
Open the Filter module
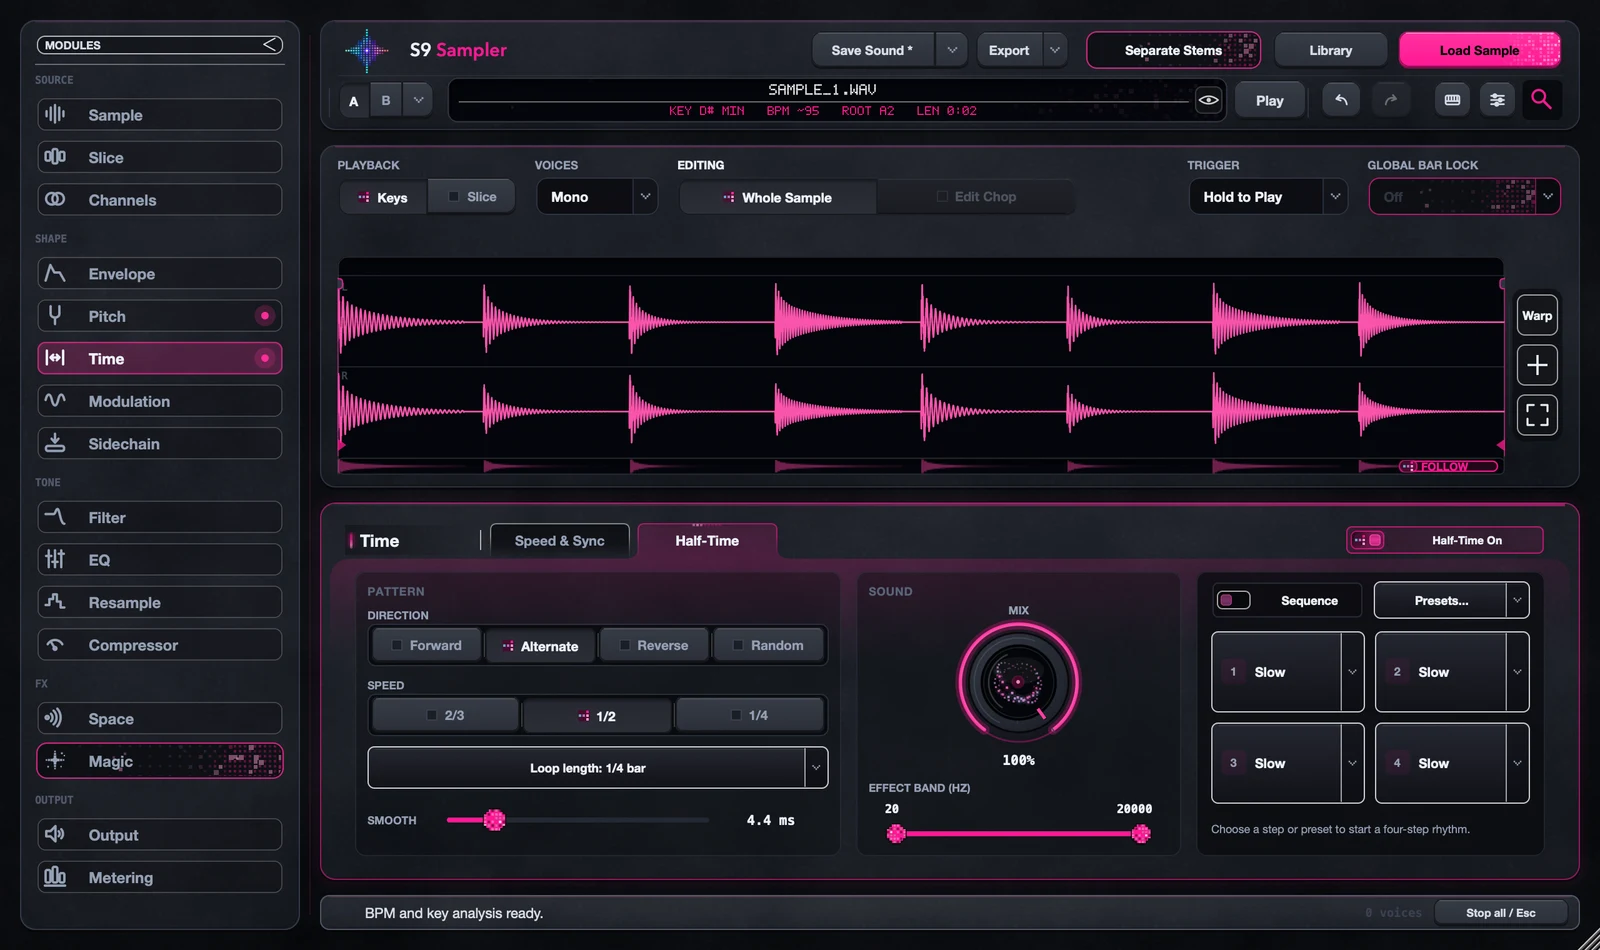(160, 518)
